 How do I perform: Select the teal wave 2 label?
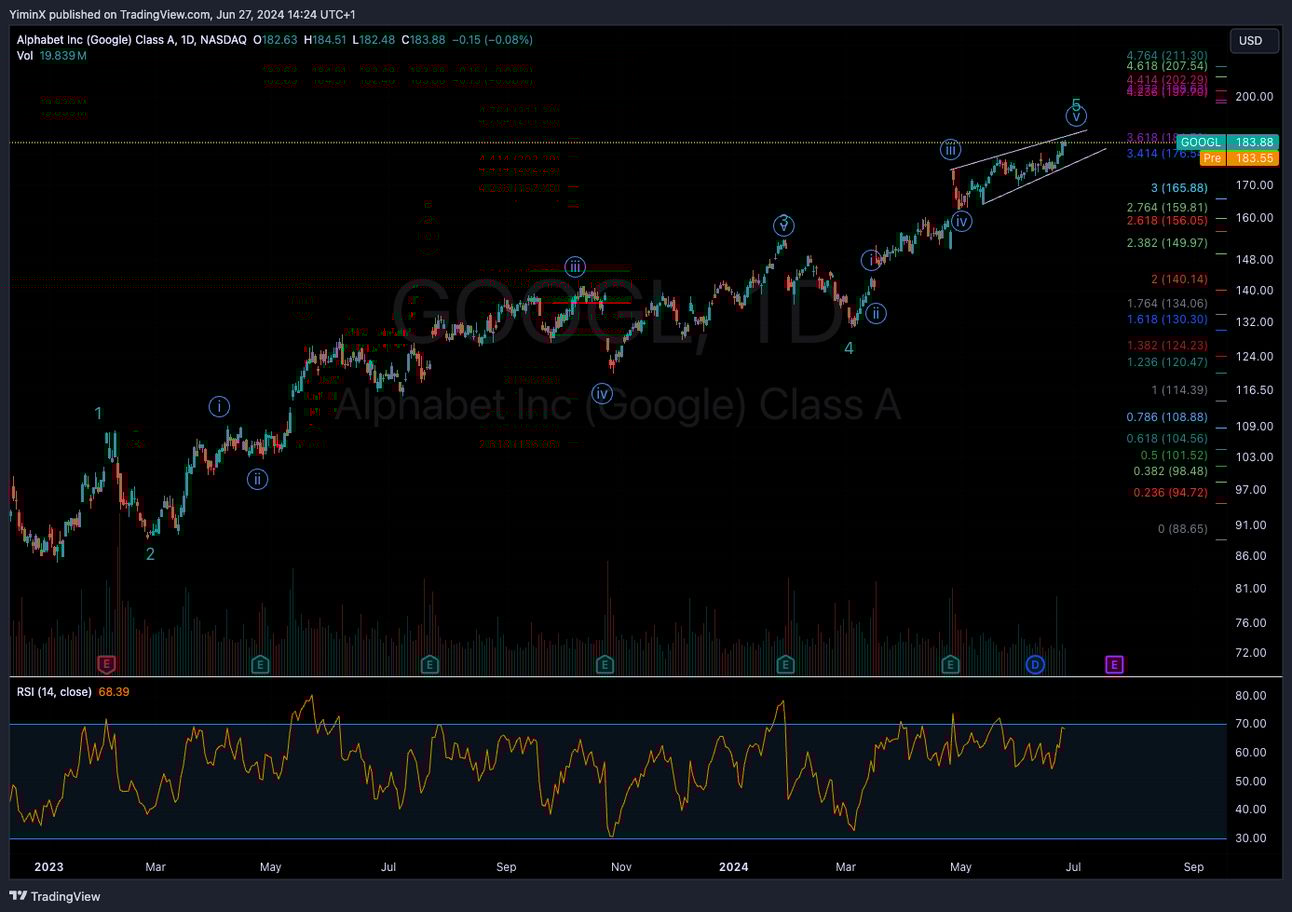pyautogui.click(x=150, y=554)
